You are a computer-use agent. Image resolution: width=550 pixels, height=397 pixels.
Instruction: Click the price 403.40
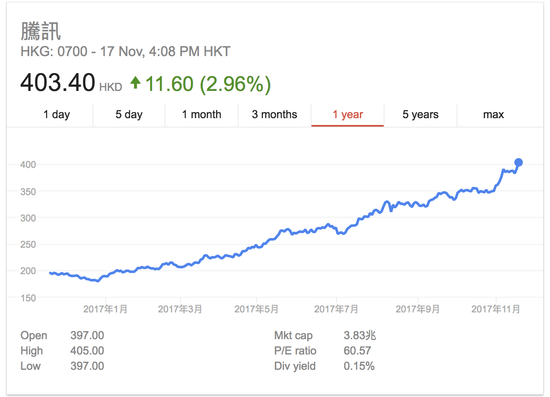58,83
